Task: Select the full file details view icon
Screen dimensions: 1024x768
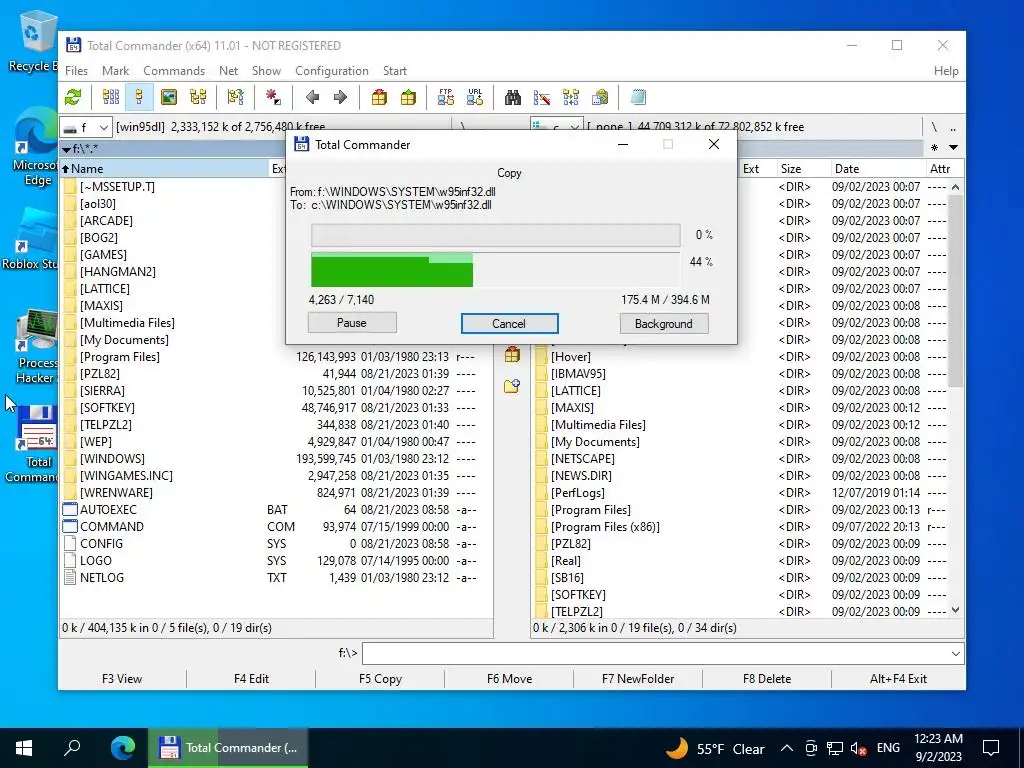Action: (x=139, y=97)
